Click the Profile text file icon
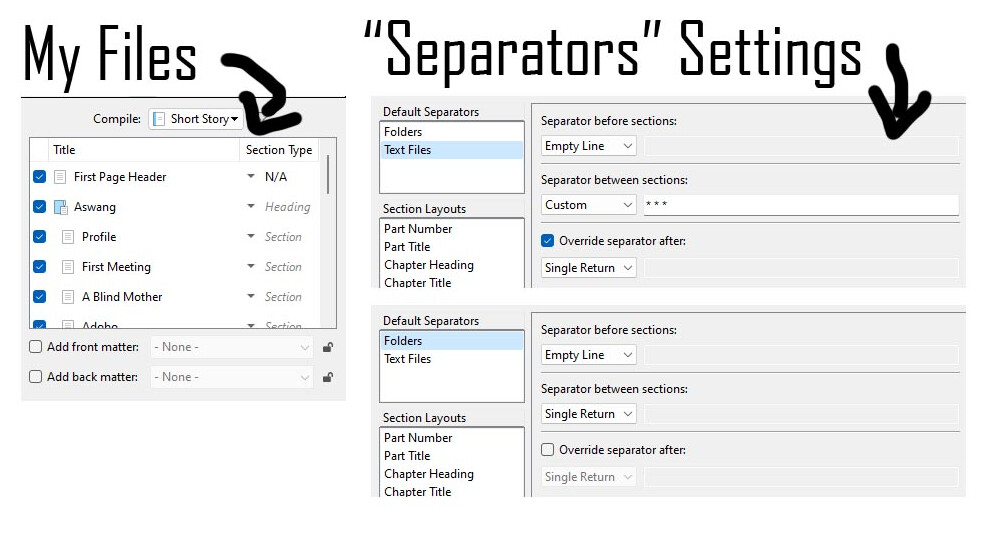 [x=68, y=237]
